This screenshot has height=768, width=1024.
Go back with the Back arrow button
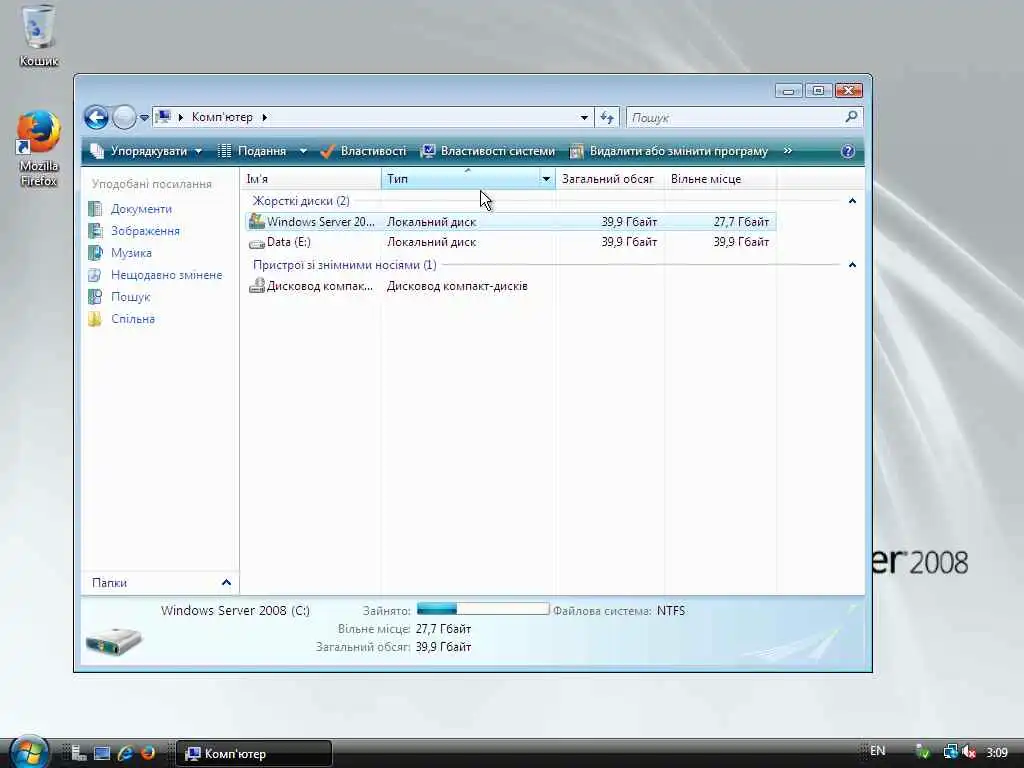[x=97, y=118]
